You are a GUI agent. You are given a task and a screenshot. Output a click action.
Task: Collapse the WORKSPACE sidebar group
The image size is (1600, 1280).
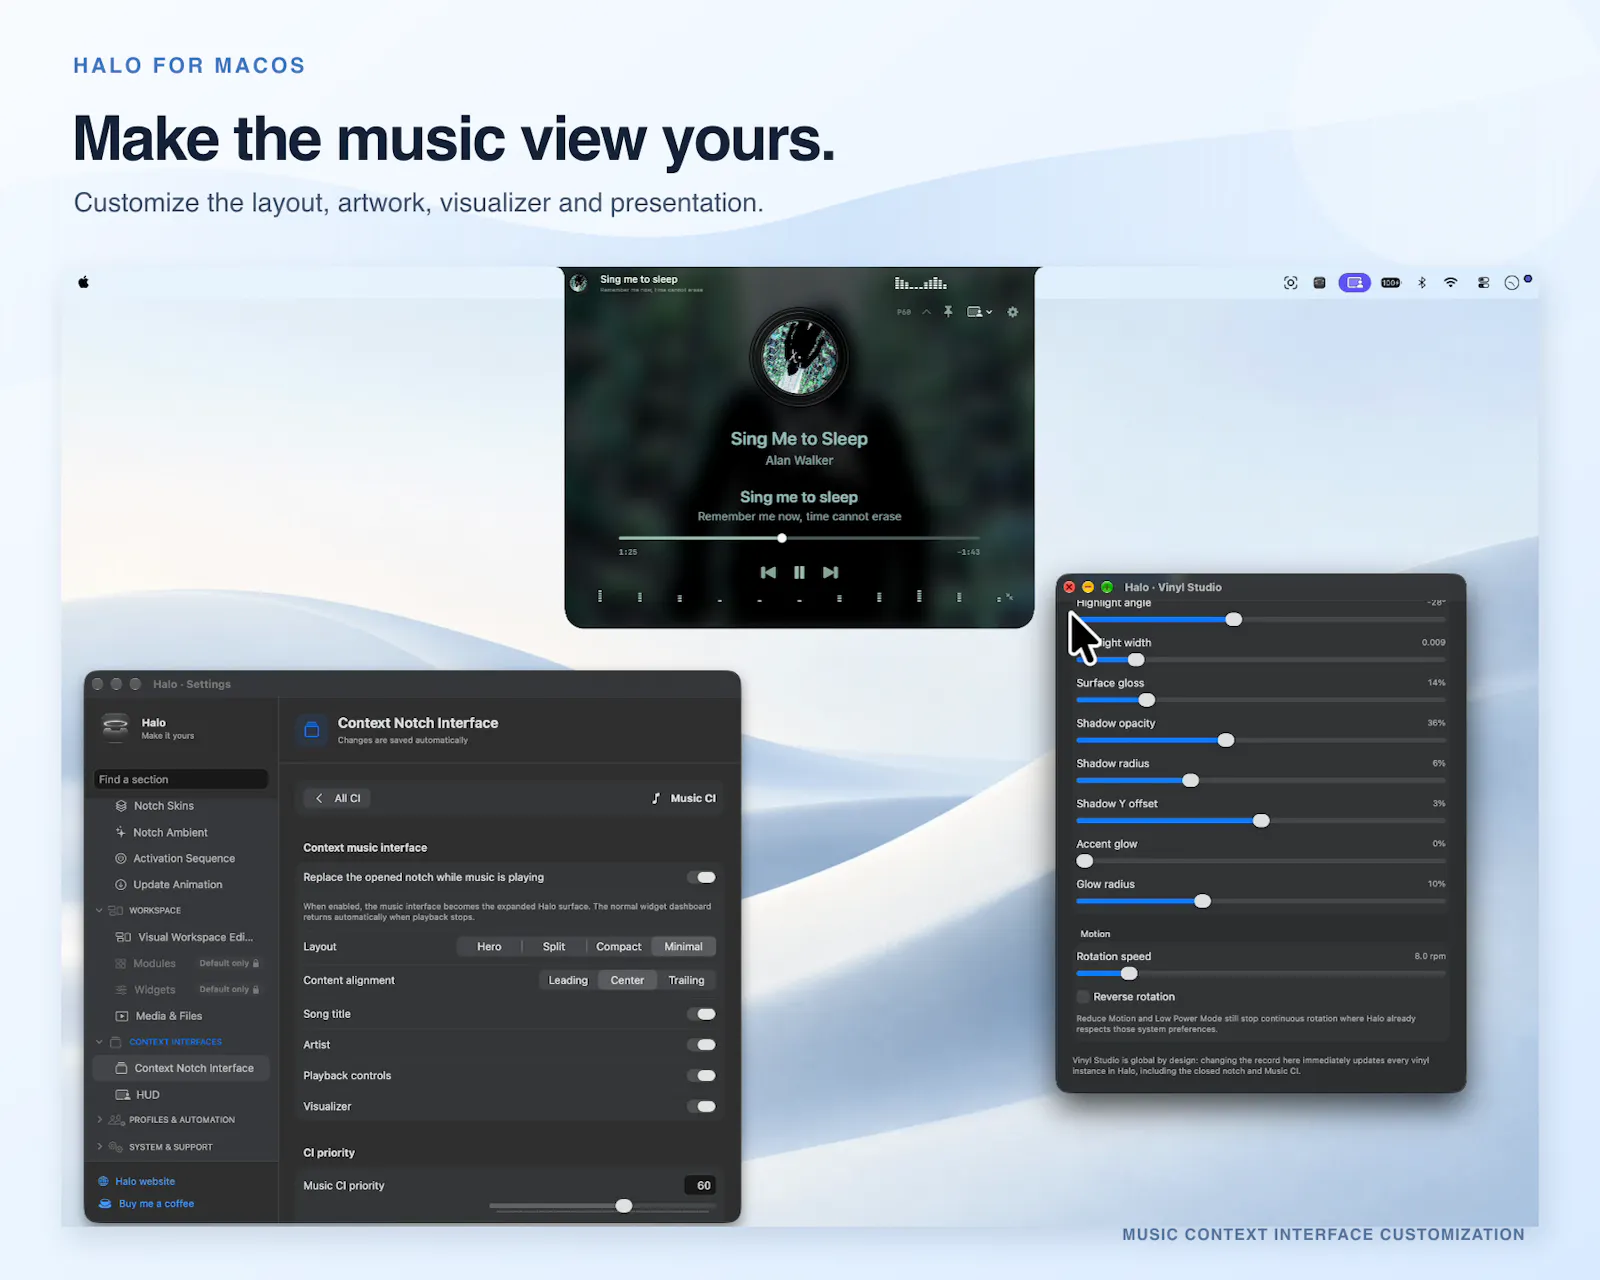[x=99, y=911]
